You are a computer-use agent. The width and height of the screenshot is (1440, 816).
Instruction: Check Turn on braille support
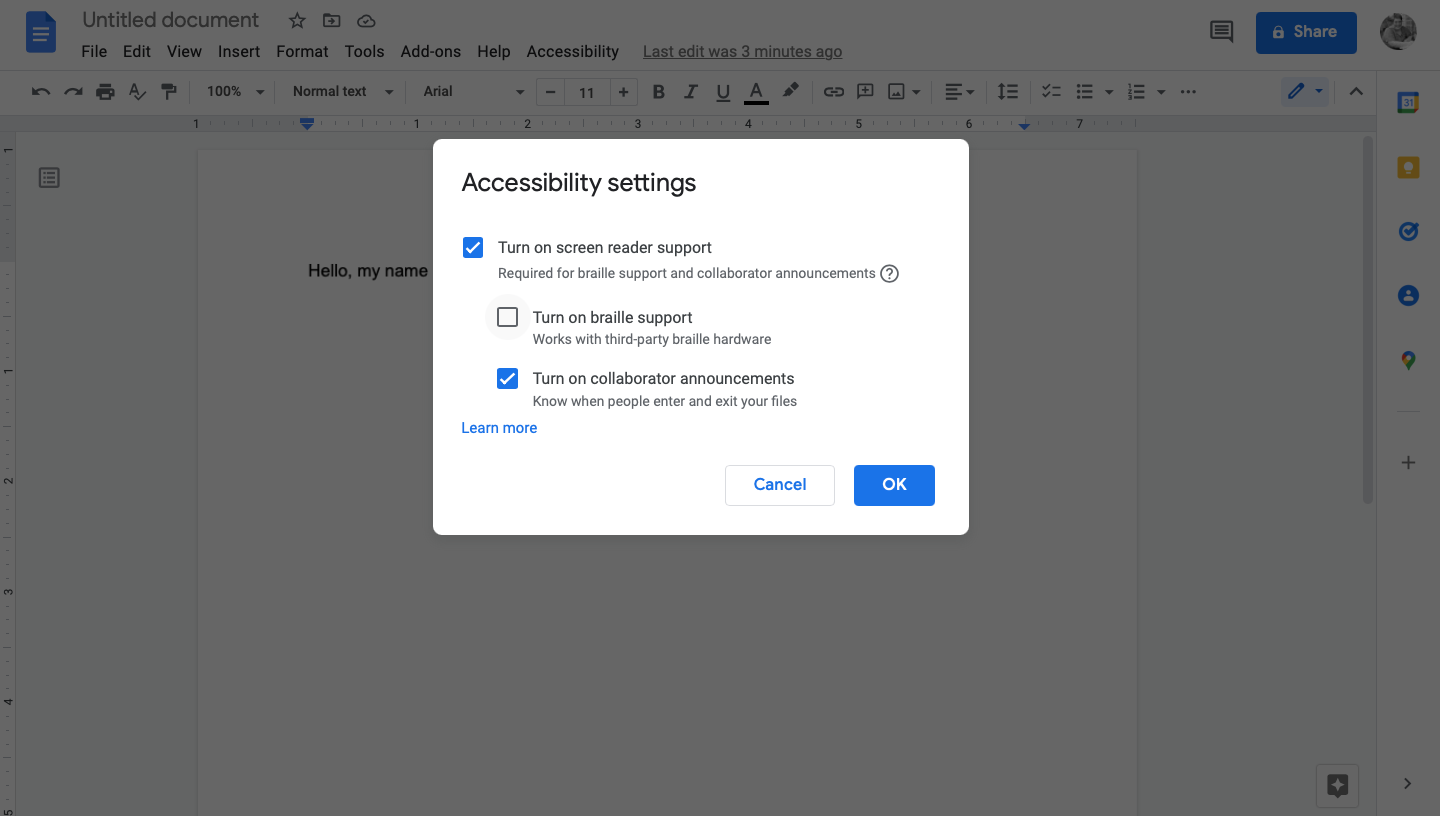[x=508, y=317]
